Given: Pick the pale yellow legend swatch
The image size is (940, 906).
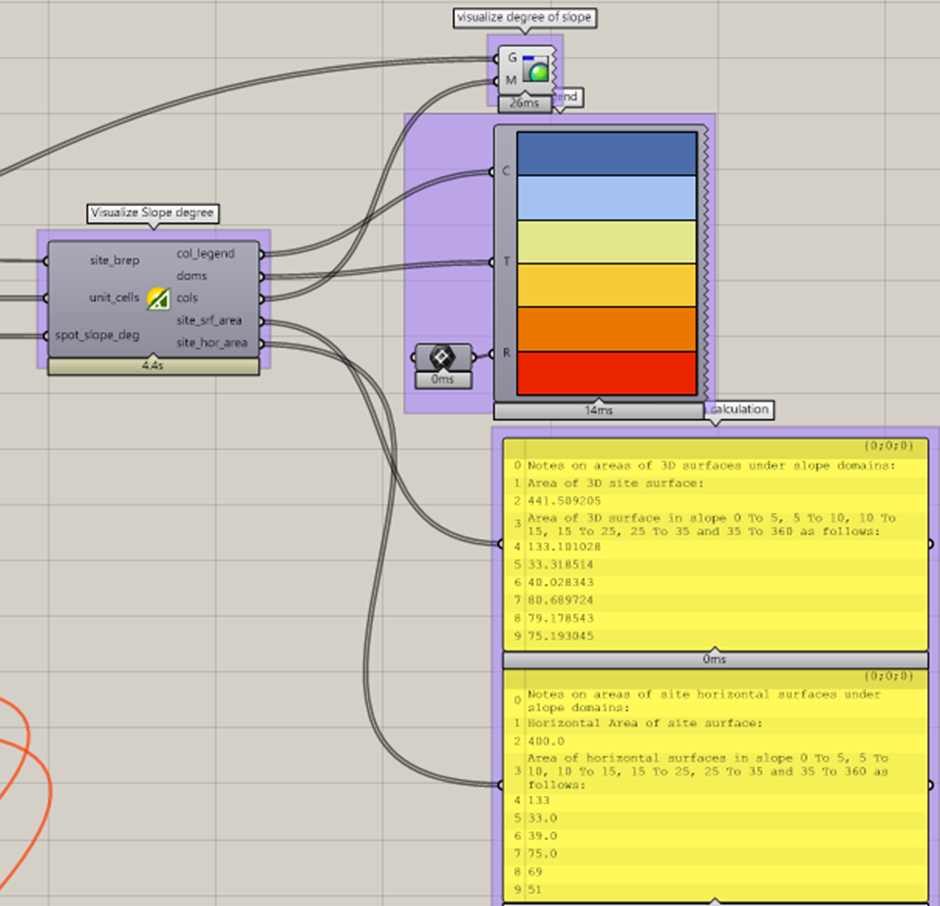Looking at the screenshot, I should coord(607,242).
